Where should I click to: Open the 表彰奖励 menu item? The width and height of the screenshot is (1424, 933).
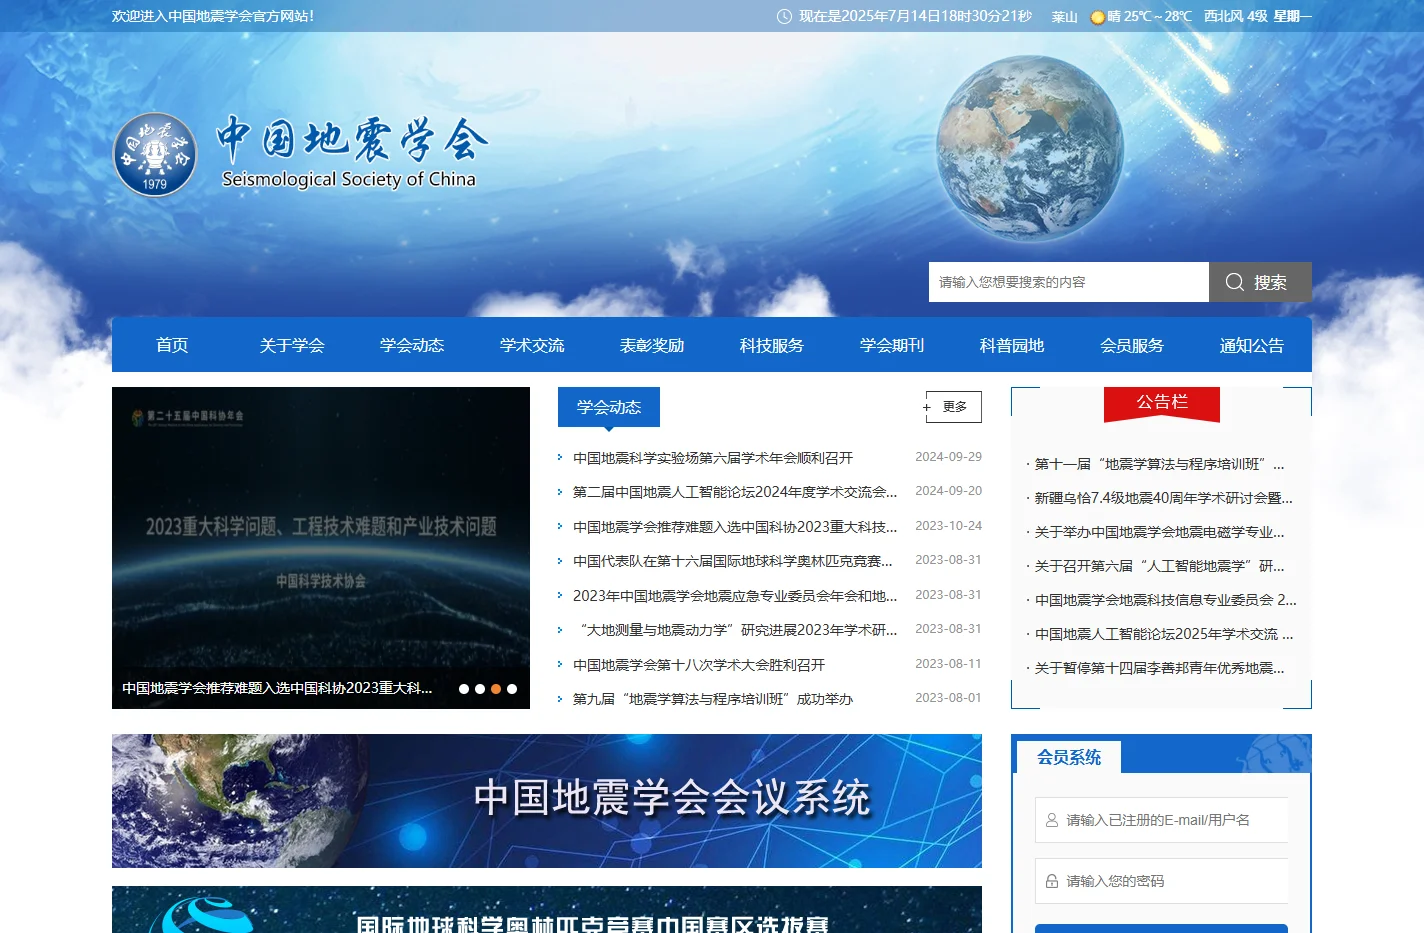(652, 345)
